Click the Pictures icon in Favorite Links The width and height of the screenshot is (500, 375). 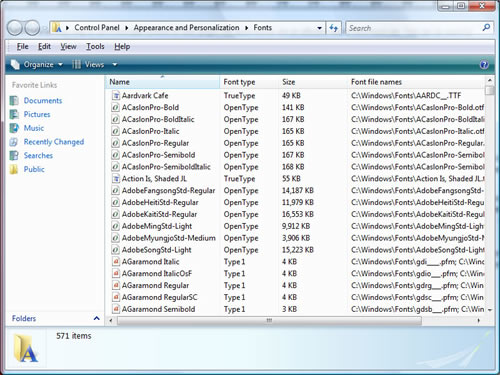14,114
